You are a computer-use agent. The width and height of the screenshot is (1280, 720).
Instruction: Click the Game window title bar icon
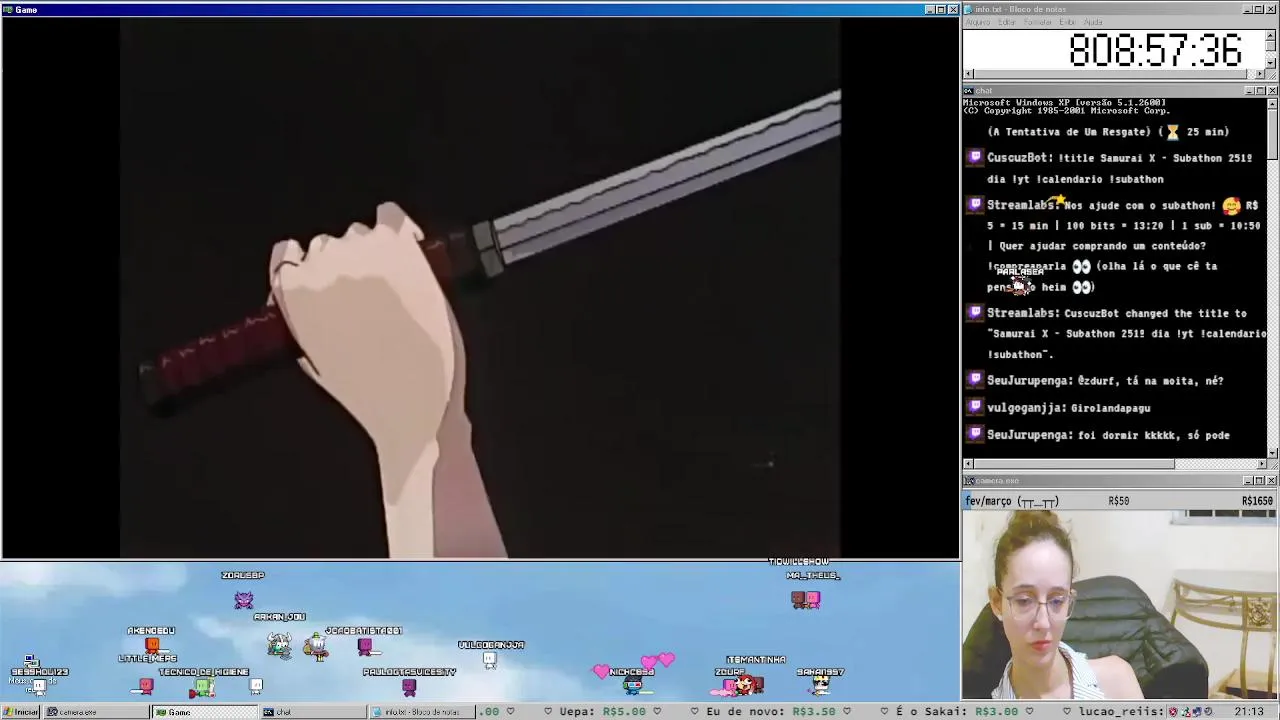pos(8,9)
